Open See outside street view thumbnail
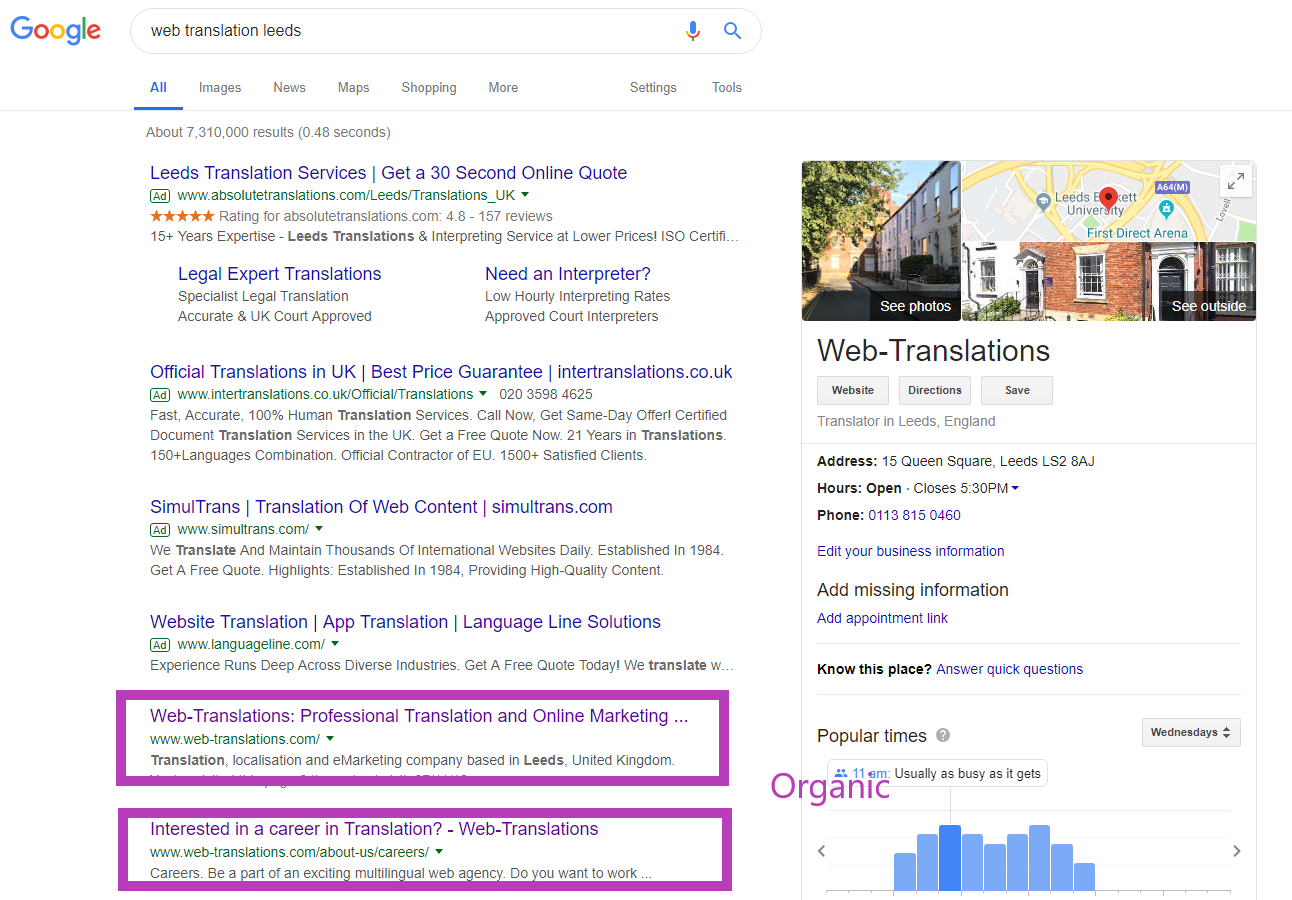This screenshot has height=900, width=1292. point(1109,281)
